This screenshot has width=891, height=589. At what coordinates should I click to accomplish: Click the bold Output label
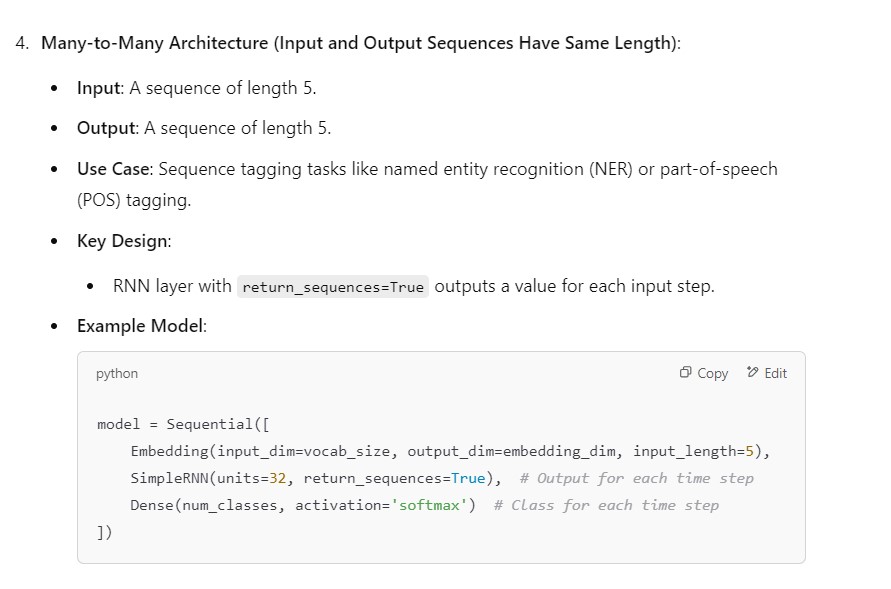[106, 128]
